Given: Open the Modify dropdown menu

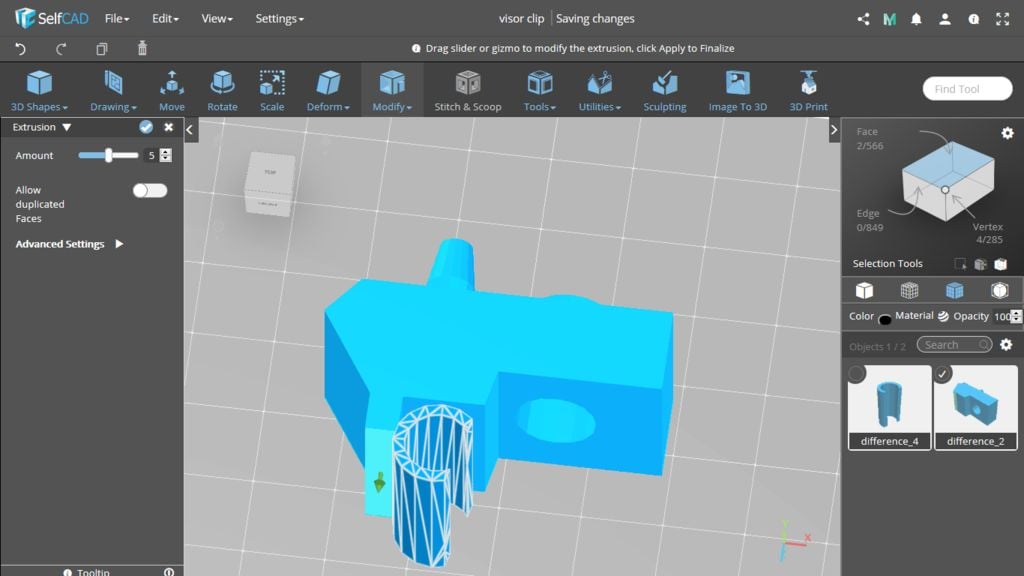Looking at the screenshot, I should pyautogui.click(x=392, y=90).
